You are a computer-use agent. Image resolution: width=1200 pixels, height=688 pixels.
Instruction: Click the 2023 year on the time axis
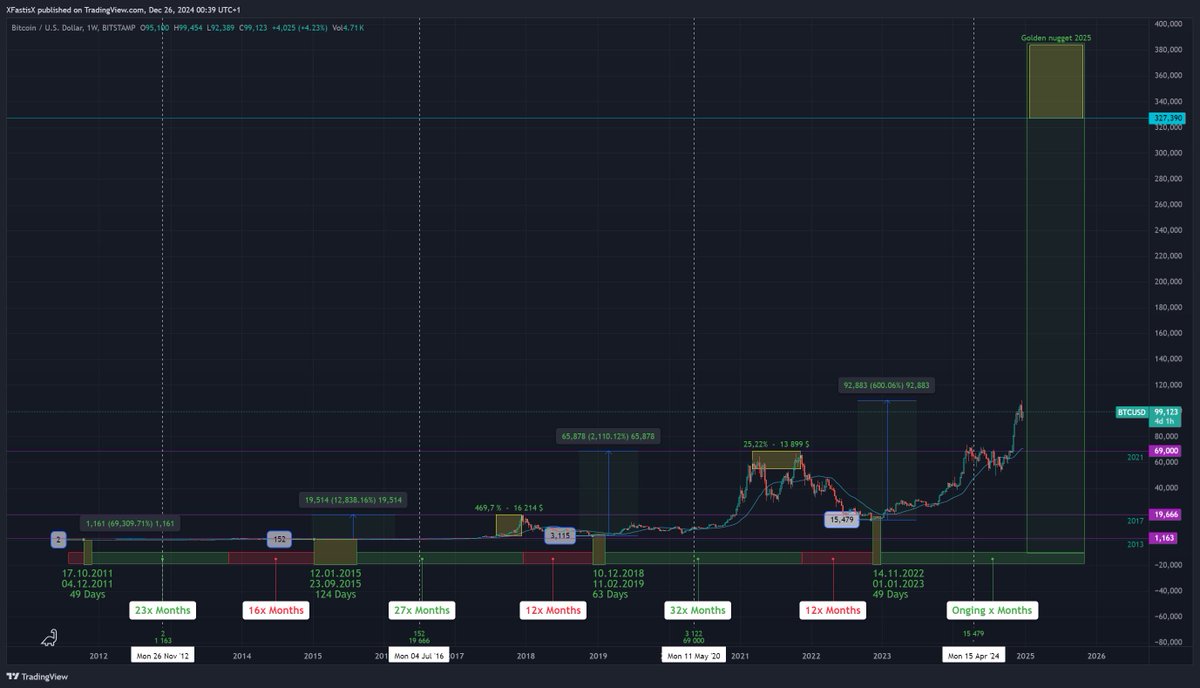click(882, 656)
